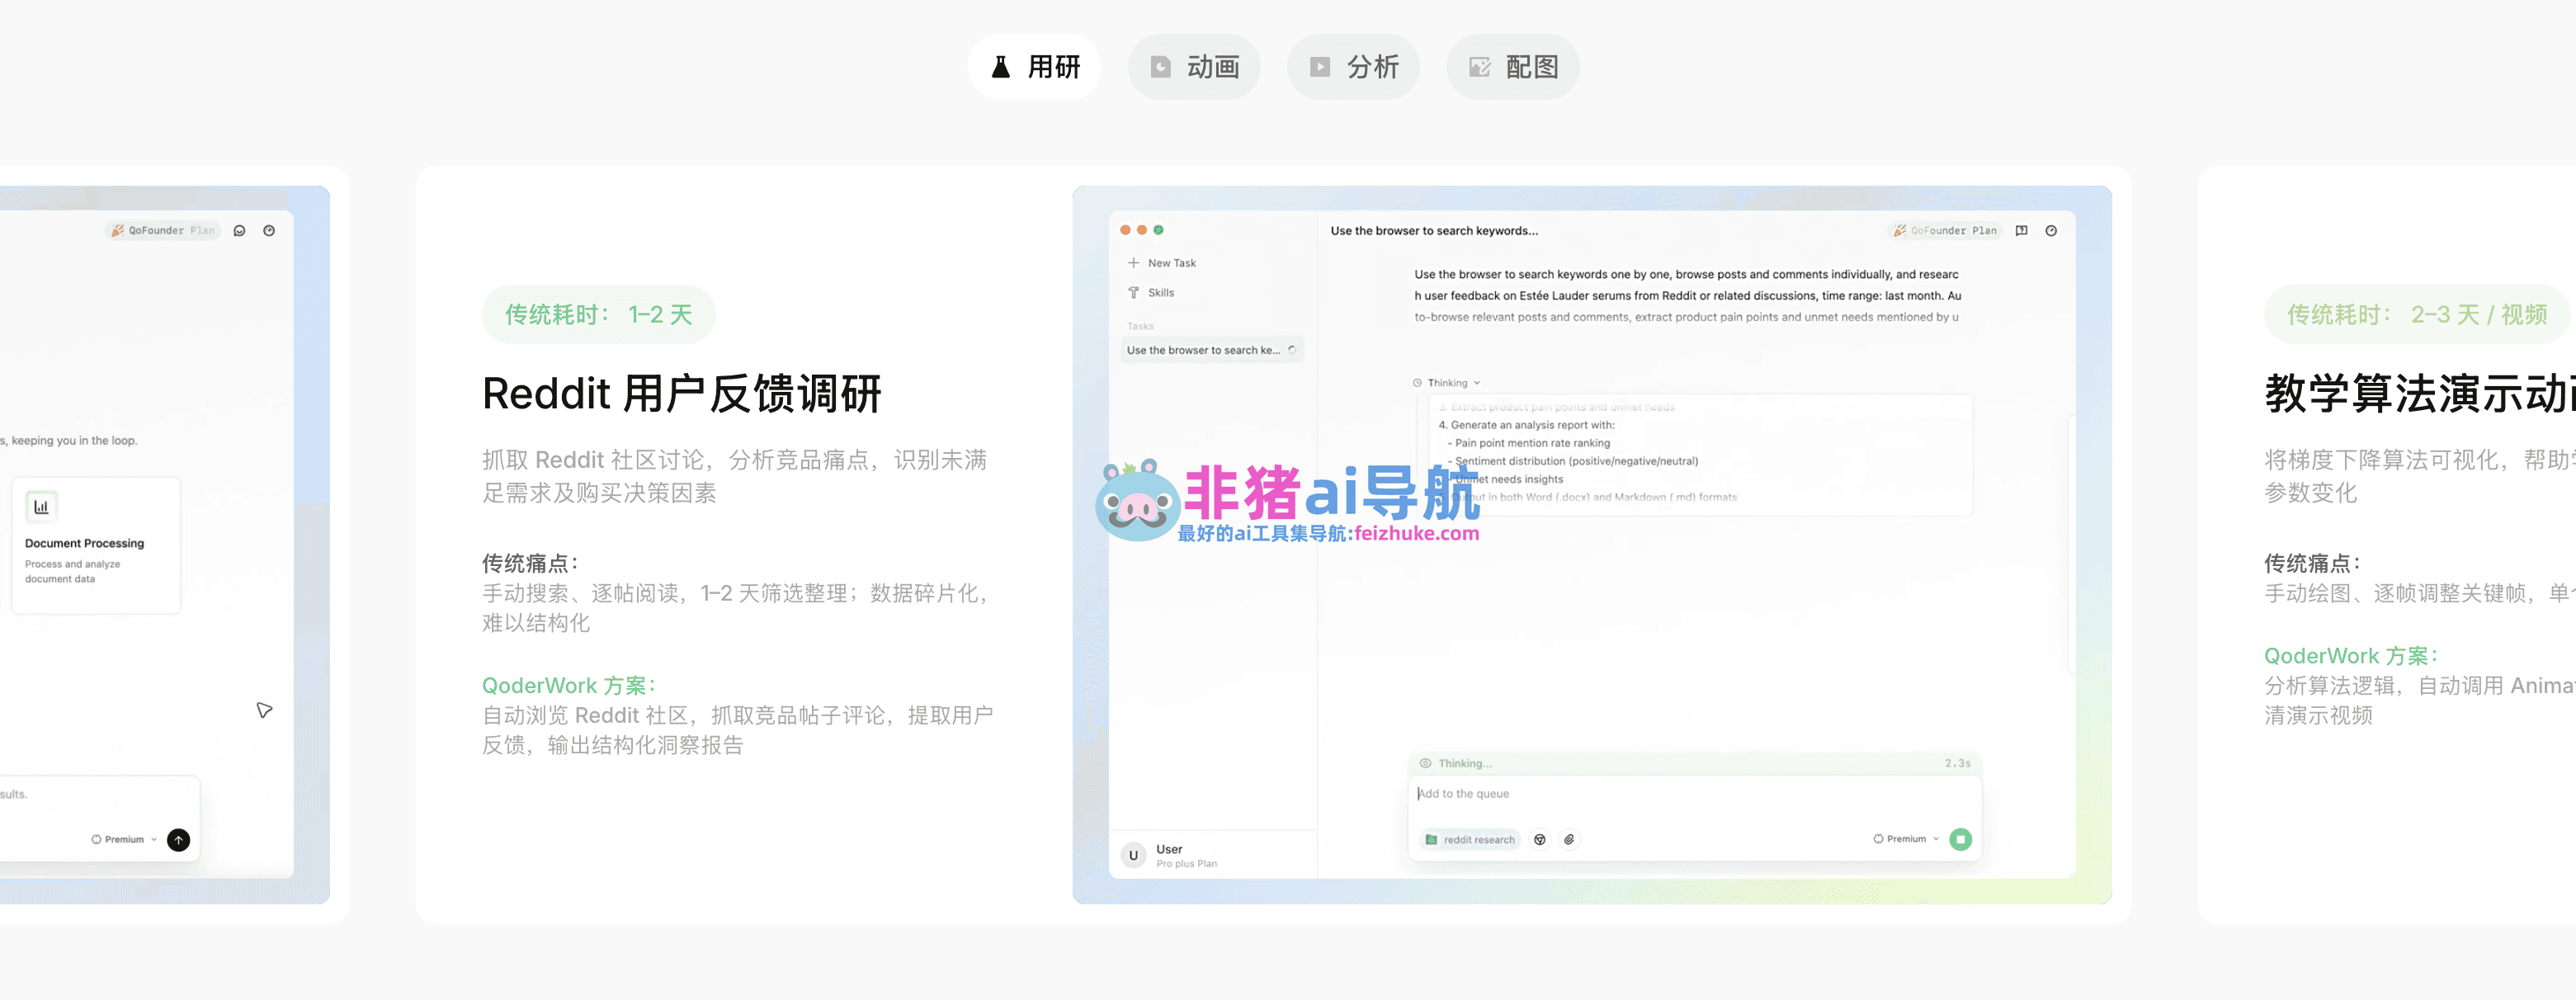Click the bar chart icon on Document Processing card
The width and height of the screenshot is (2576, 1000).
41,507
